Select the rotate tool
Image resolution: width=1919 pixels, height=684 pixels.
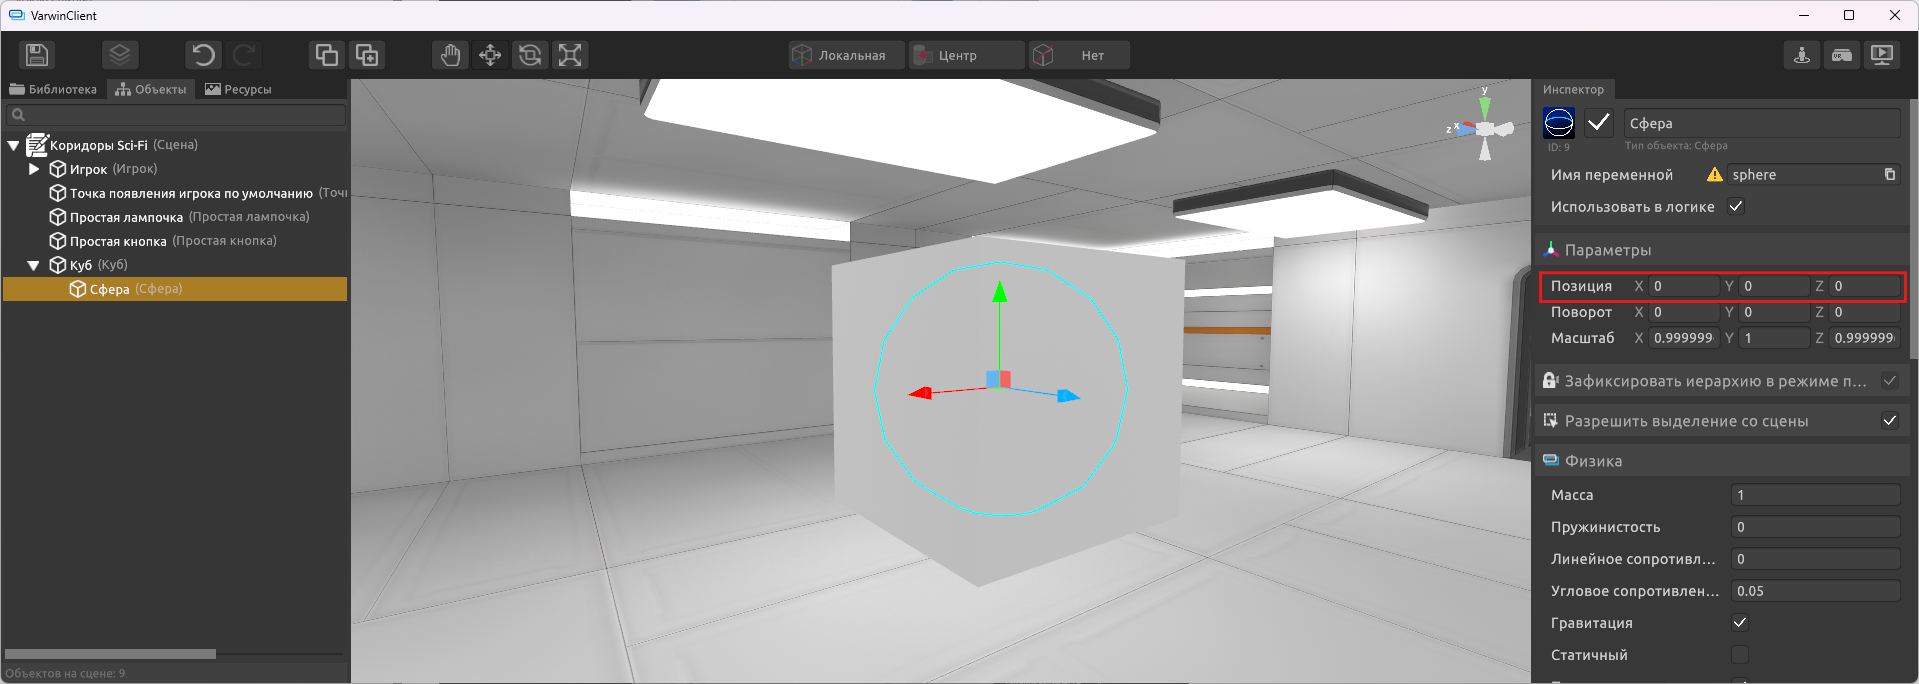pyautogui.click(x=530, y=55)
